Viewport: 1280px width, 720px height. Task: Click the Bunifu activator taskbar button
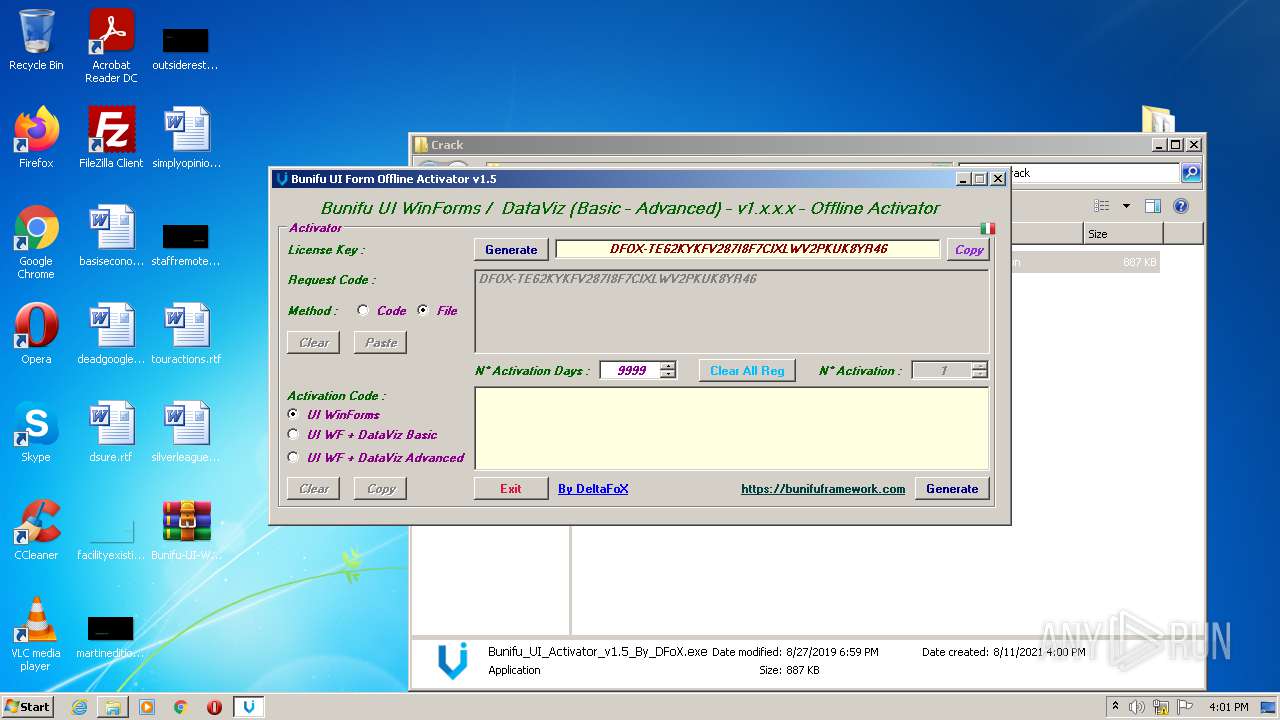(x=248, y=707)
